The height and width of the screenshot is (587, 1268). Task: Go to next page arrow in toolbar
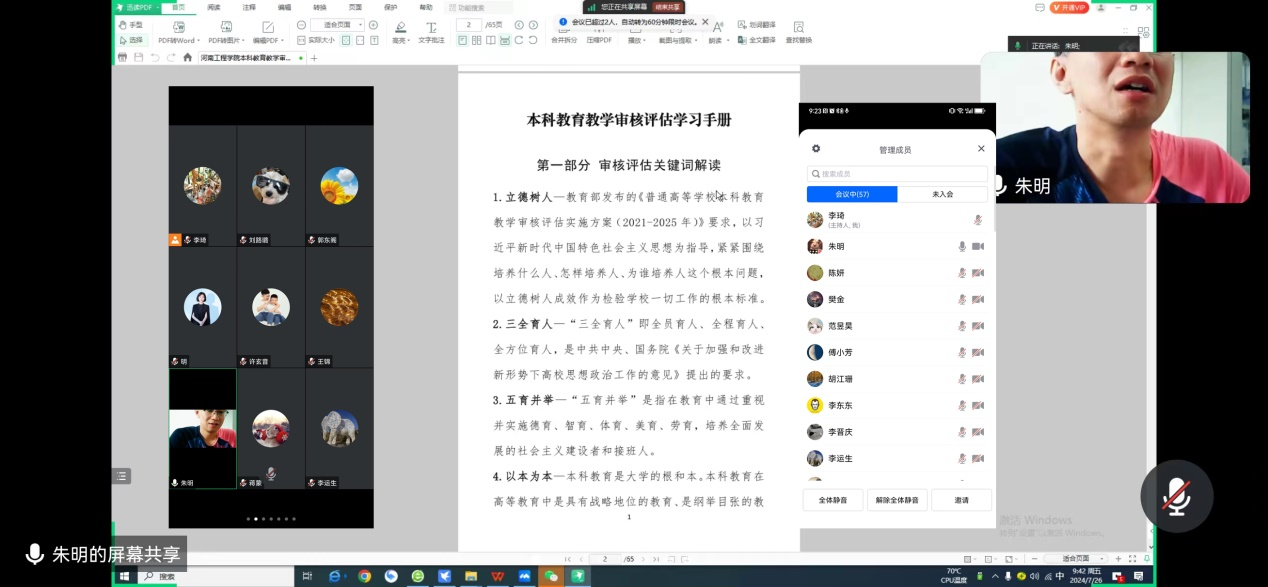tap(535, 25)
